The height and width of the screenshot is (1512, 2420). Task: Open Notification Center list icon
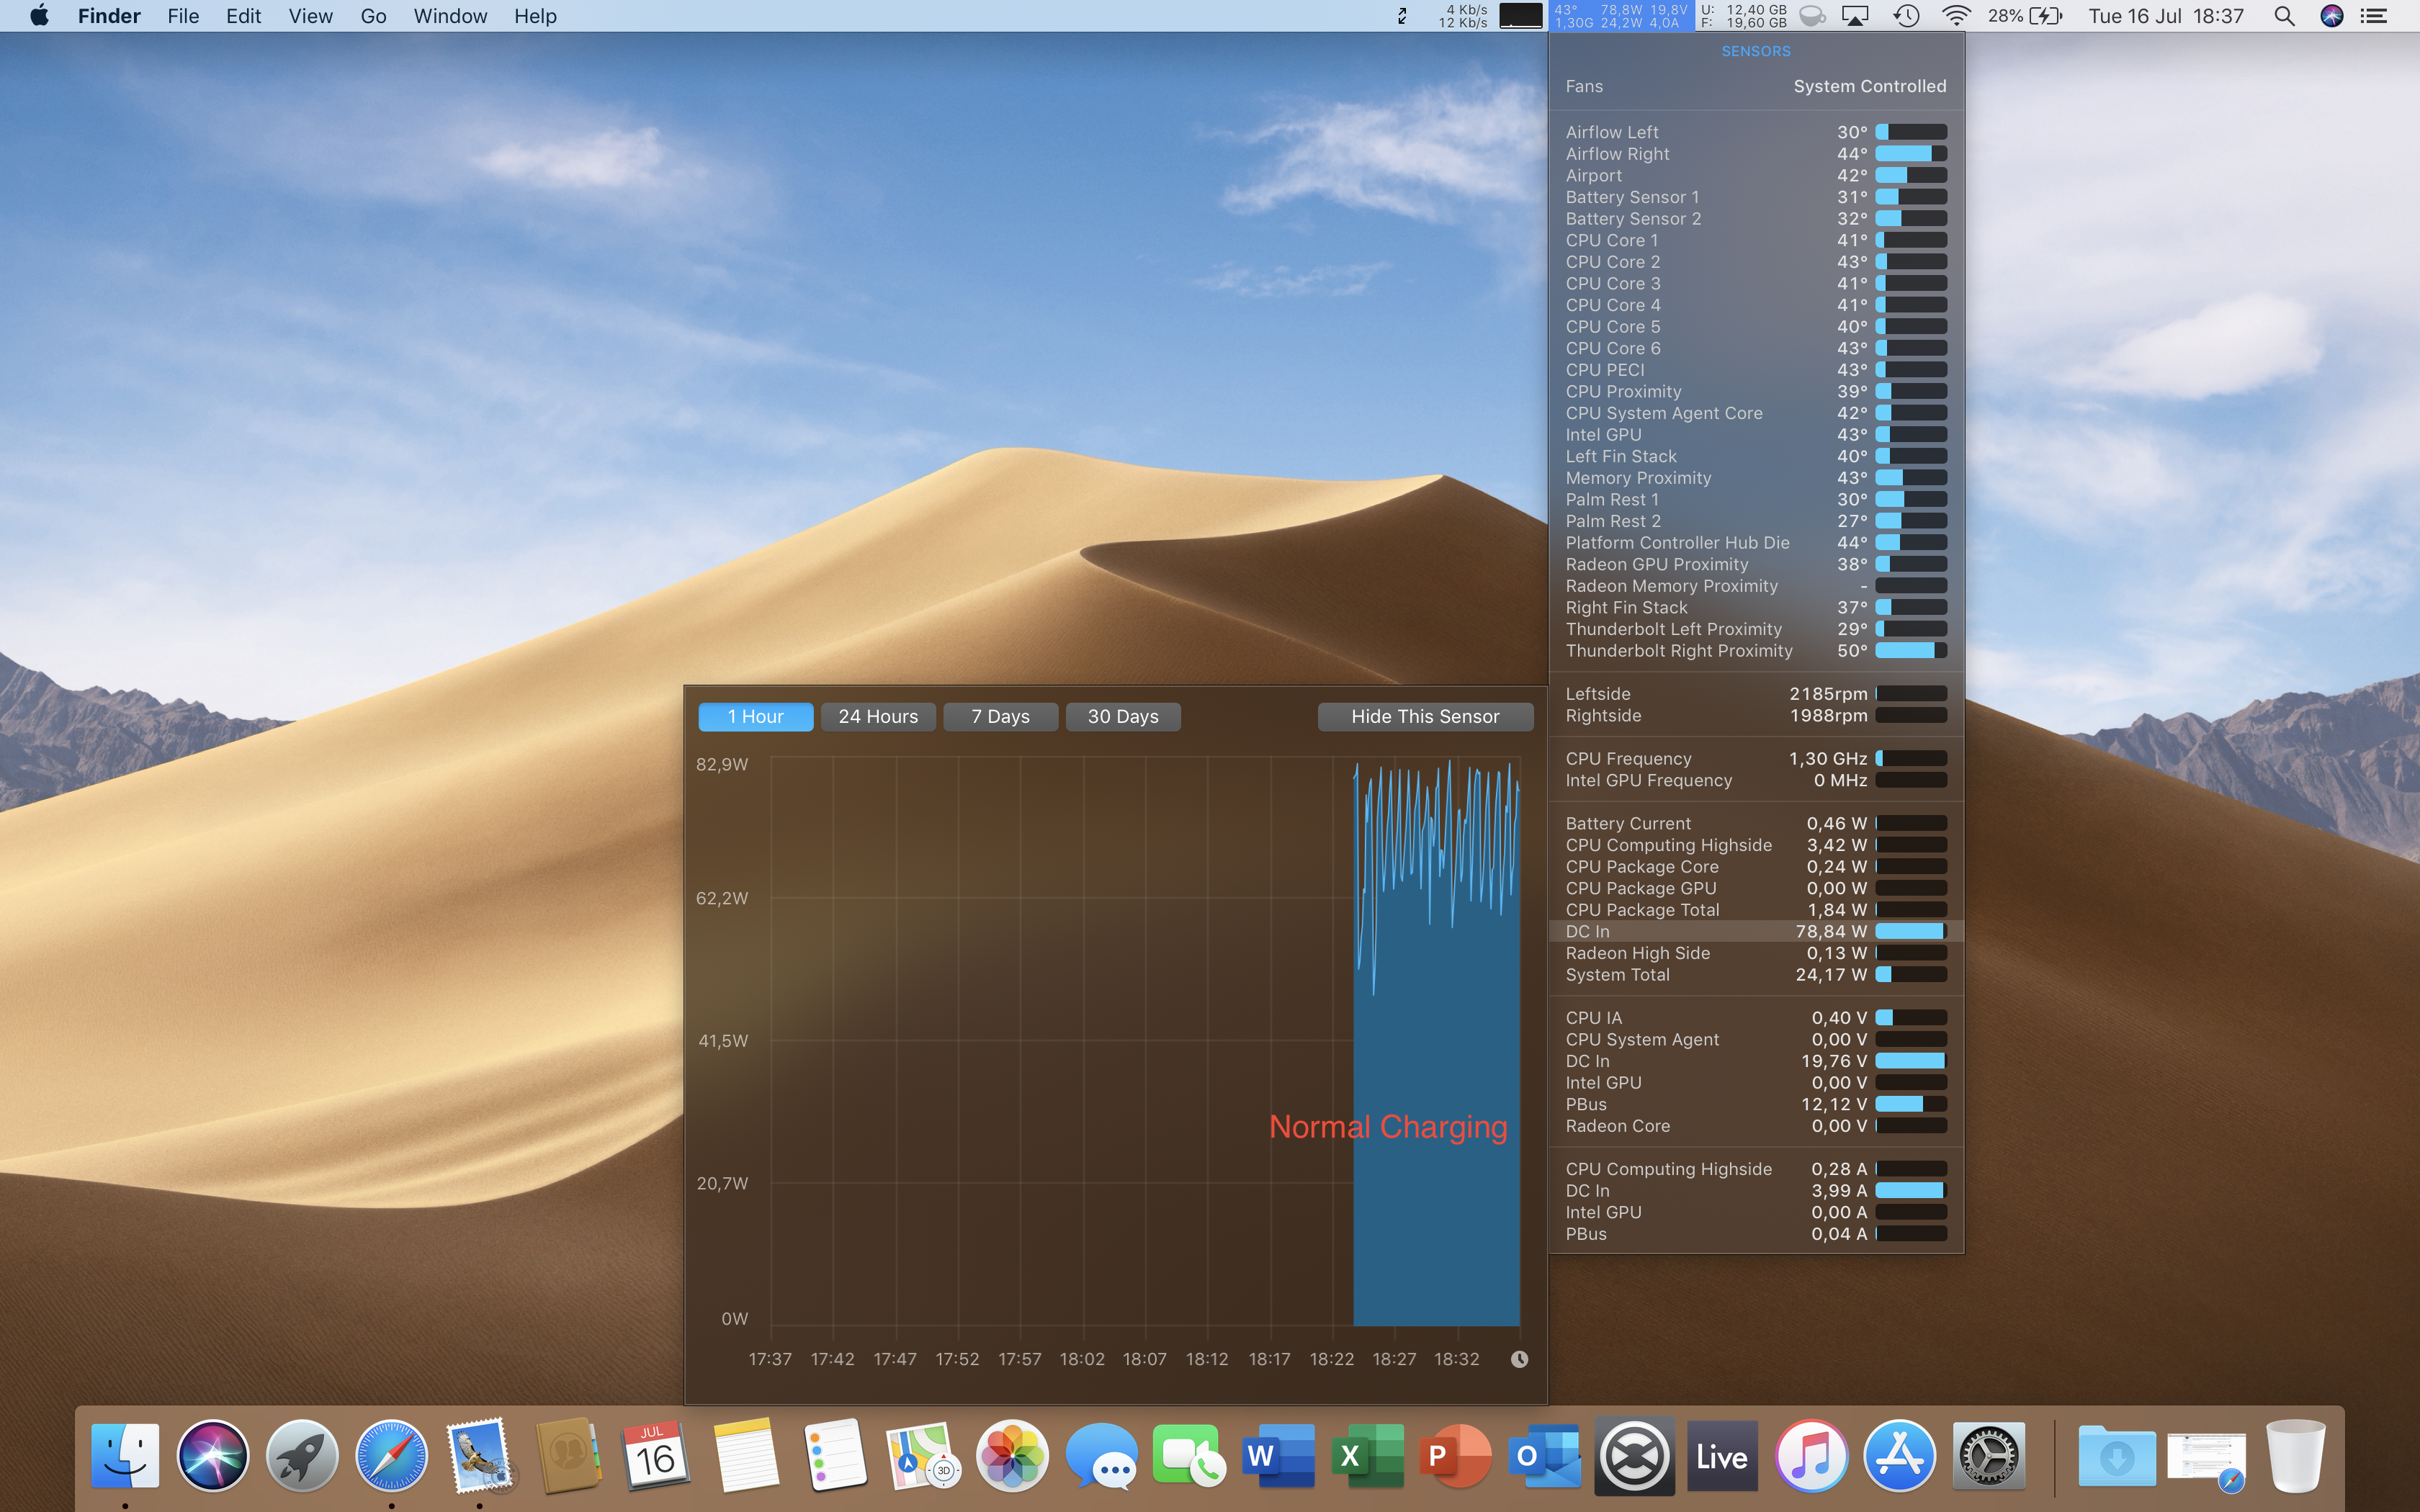pyautogui.click(x=2374, y=16)
